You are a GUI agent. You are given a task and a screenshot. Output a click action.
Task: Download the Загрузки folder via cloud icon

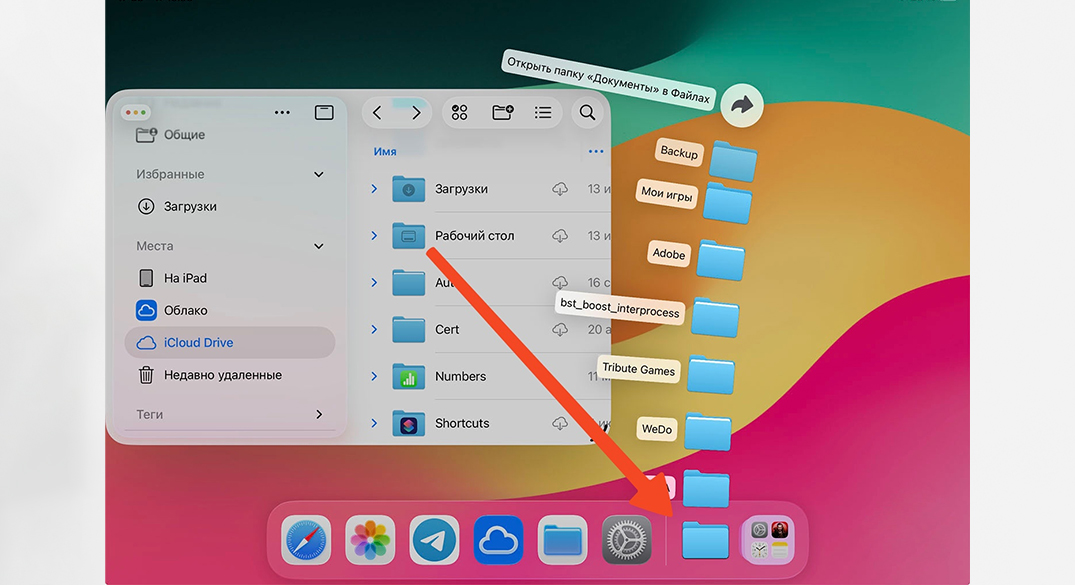tap(560, 189)
